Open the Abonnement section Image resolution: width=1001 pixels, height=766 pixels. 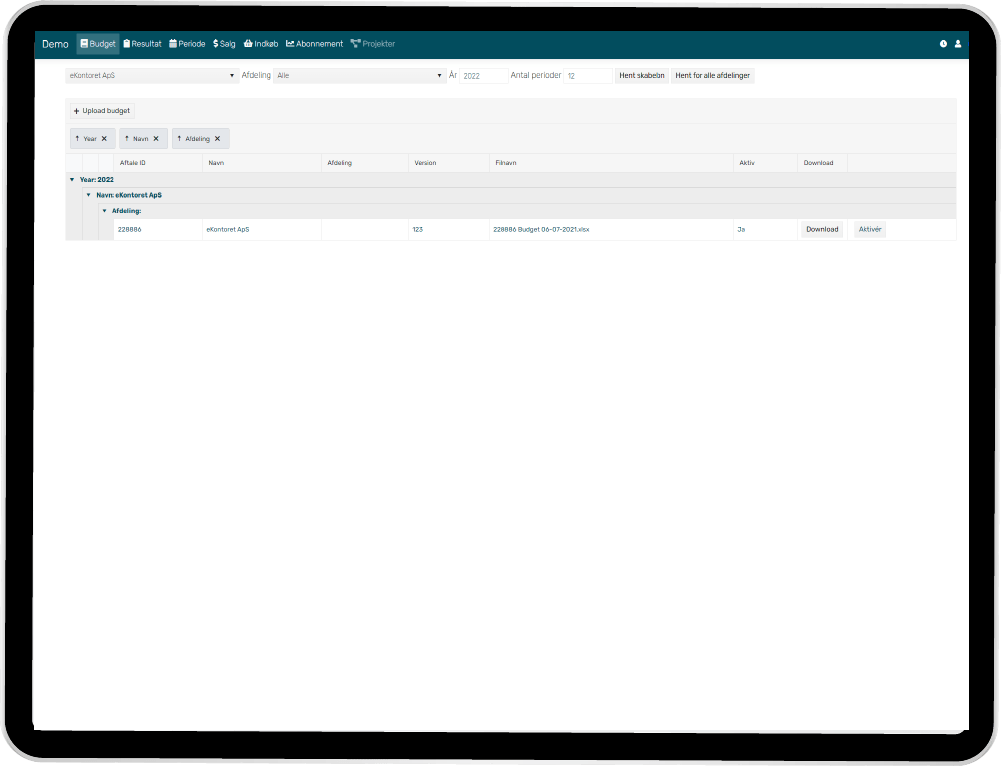pos(314,44)
